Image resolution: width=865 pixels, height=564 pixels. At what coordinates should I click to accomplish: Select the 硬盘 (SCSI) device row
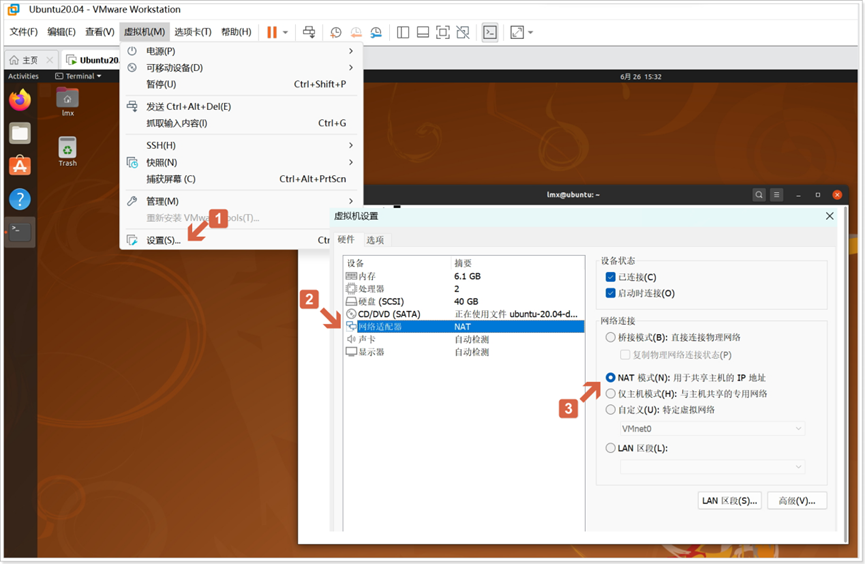click(464, 301)
